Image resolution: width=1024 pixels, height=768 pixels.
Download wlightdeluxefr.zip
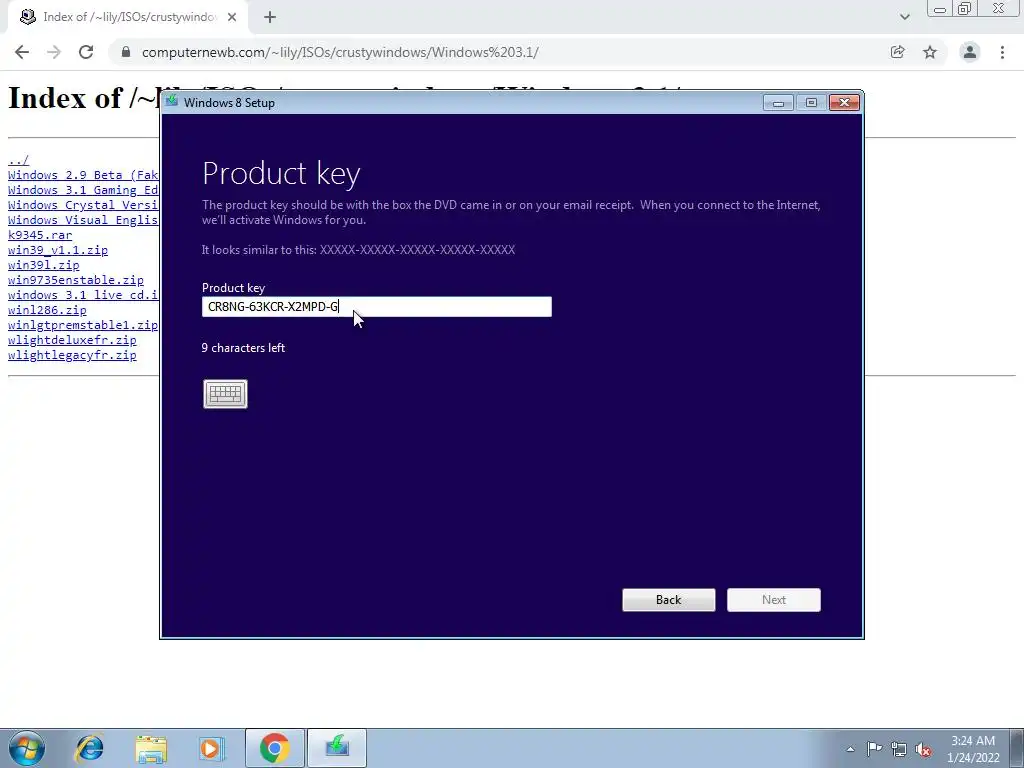72,340
